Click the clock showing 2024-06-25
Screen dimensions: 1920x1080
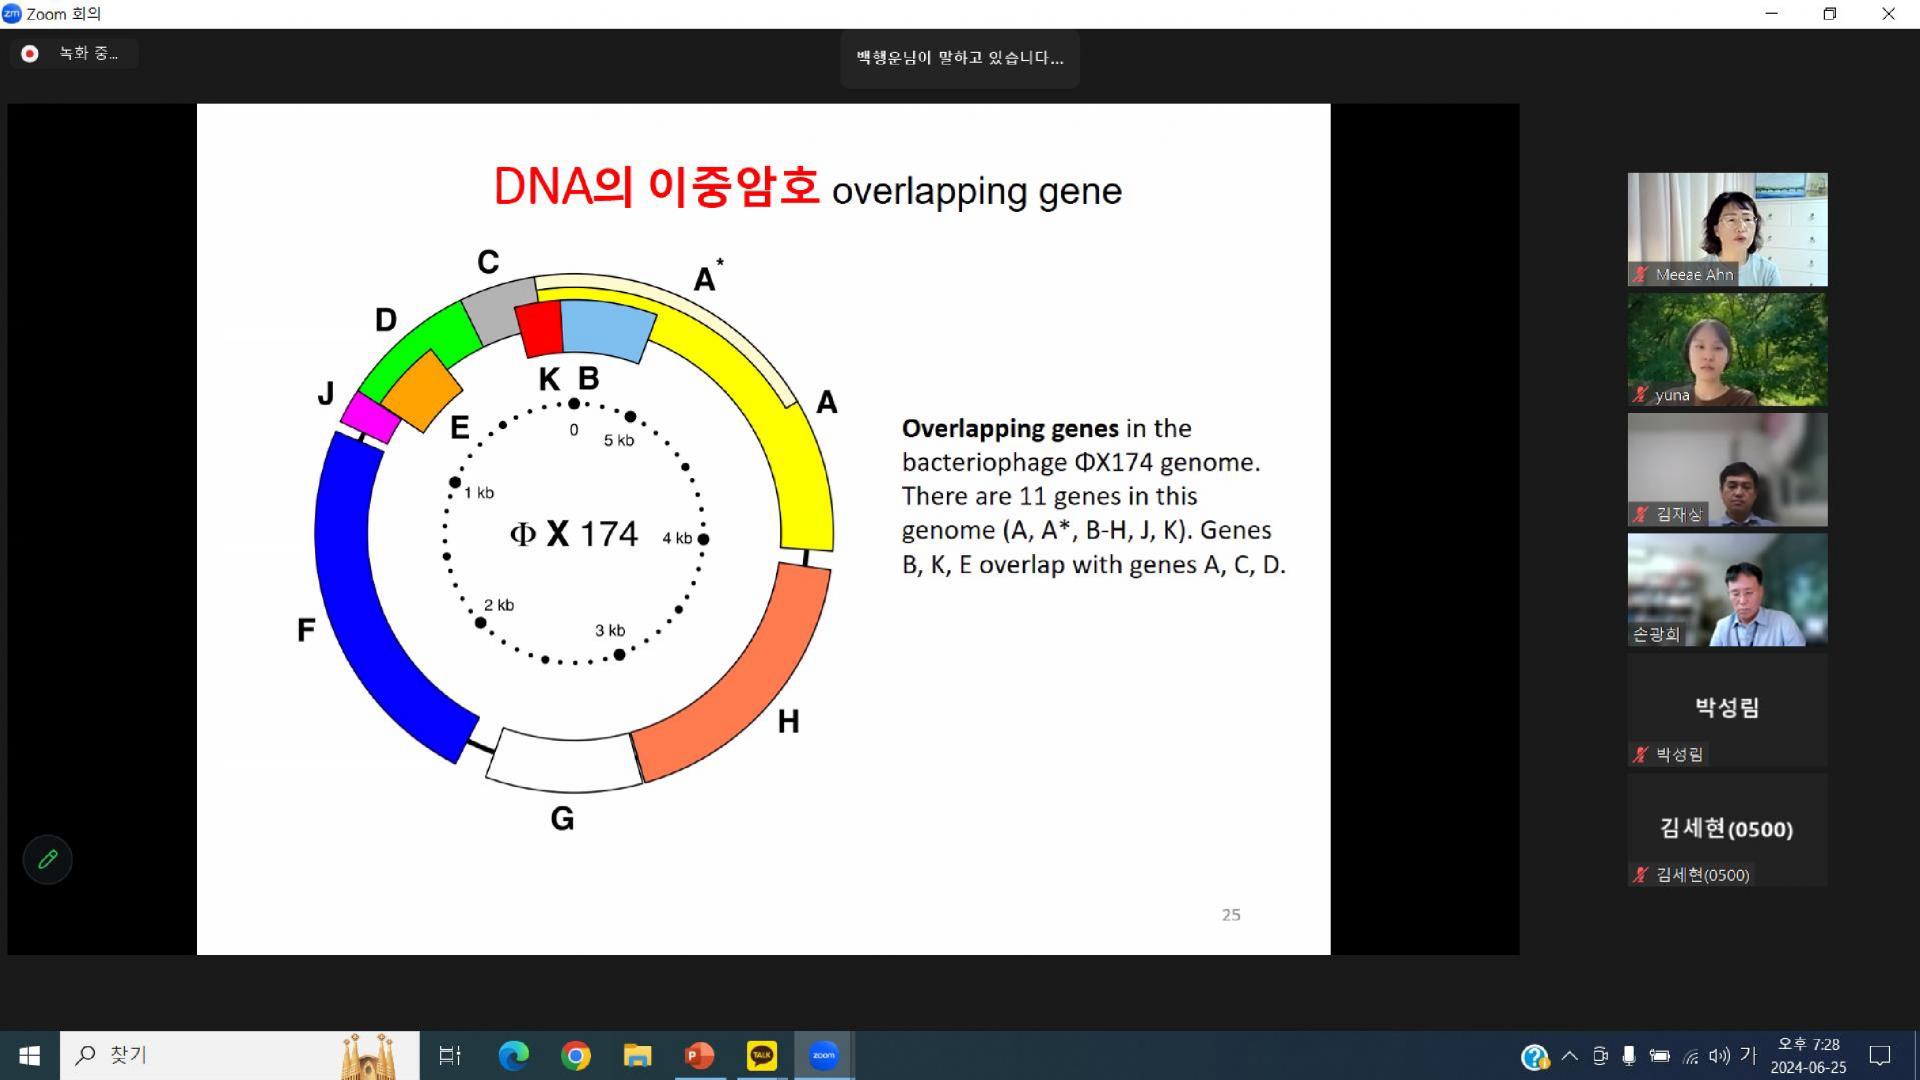[x=1808, y=1056]
